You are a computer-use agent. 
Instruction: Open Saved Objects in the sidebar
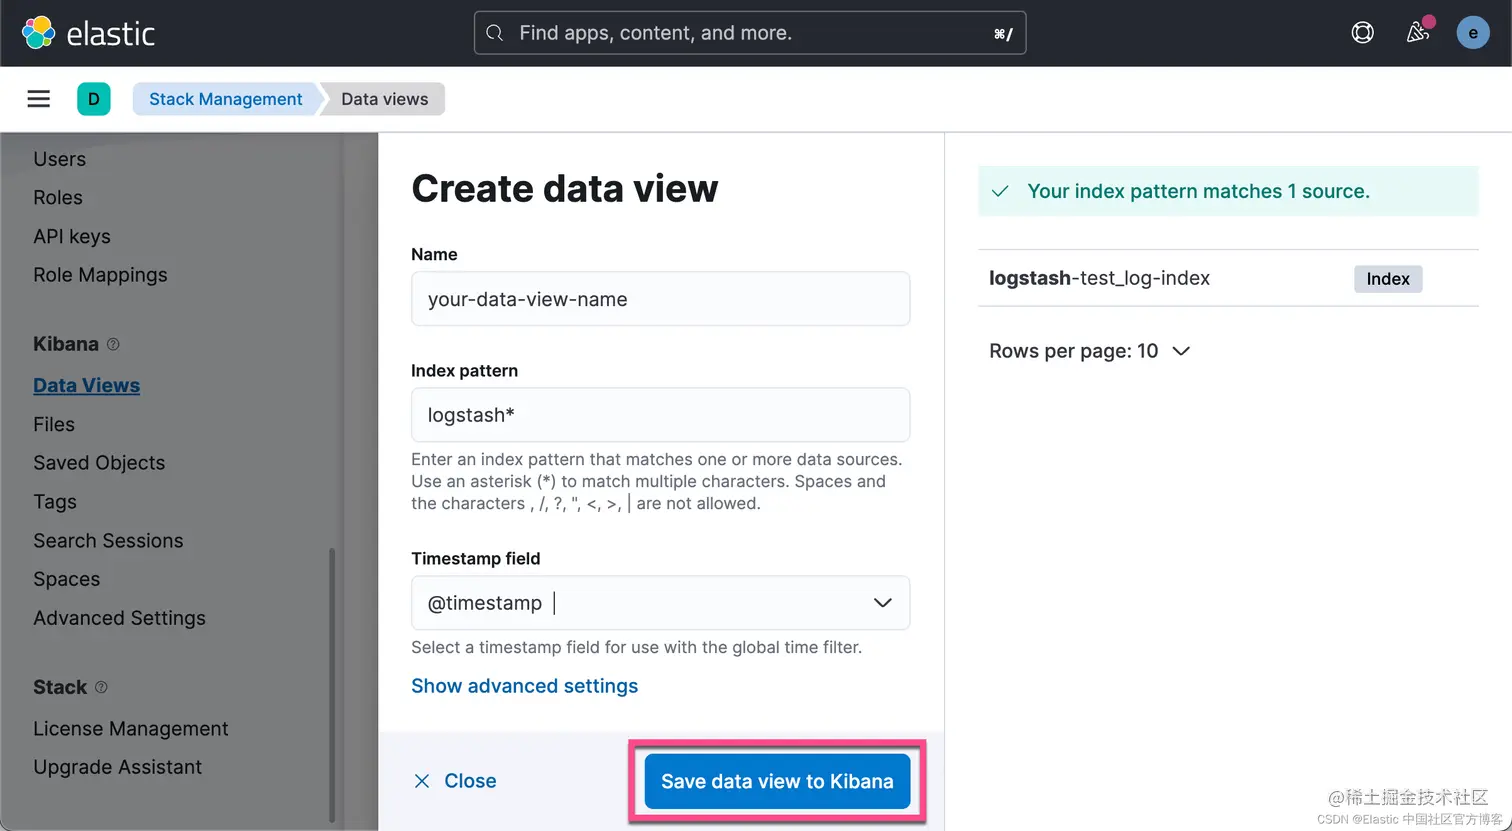(99, 463)
